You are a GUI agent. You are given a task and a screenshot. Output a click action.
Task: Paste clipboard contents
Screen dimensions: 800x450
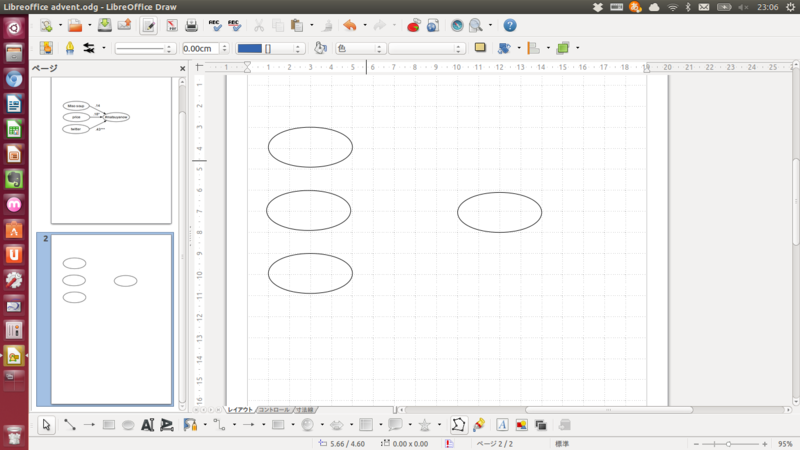[x=296, y=25]
